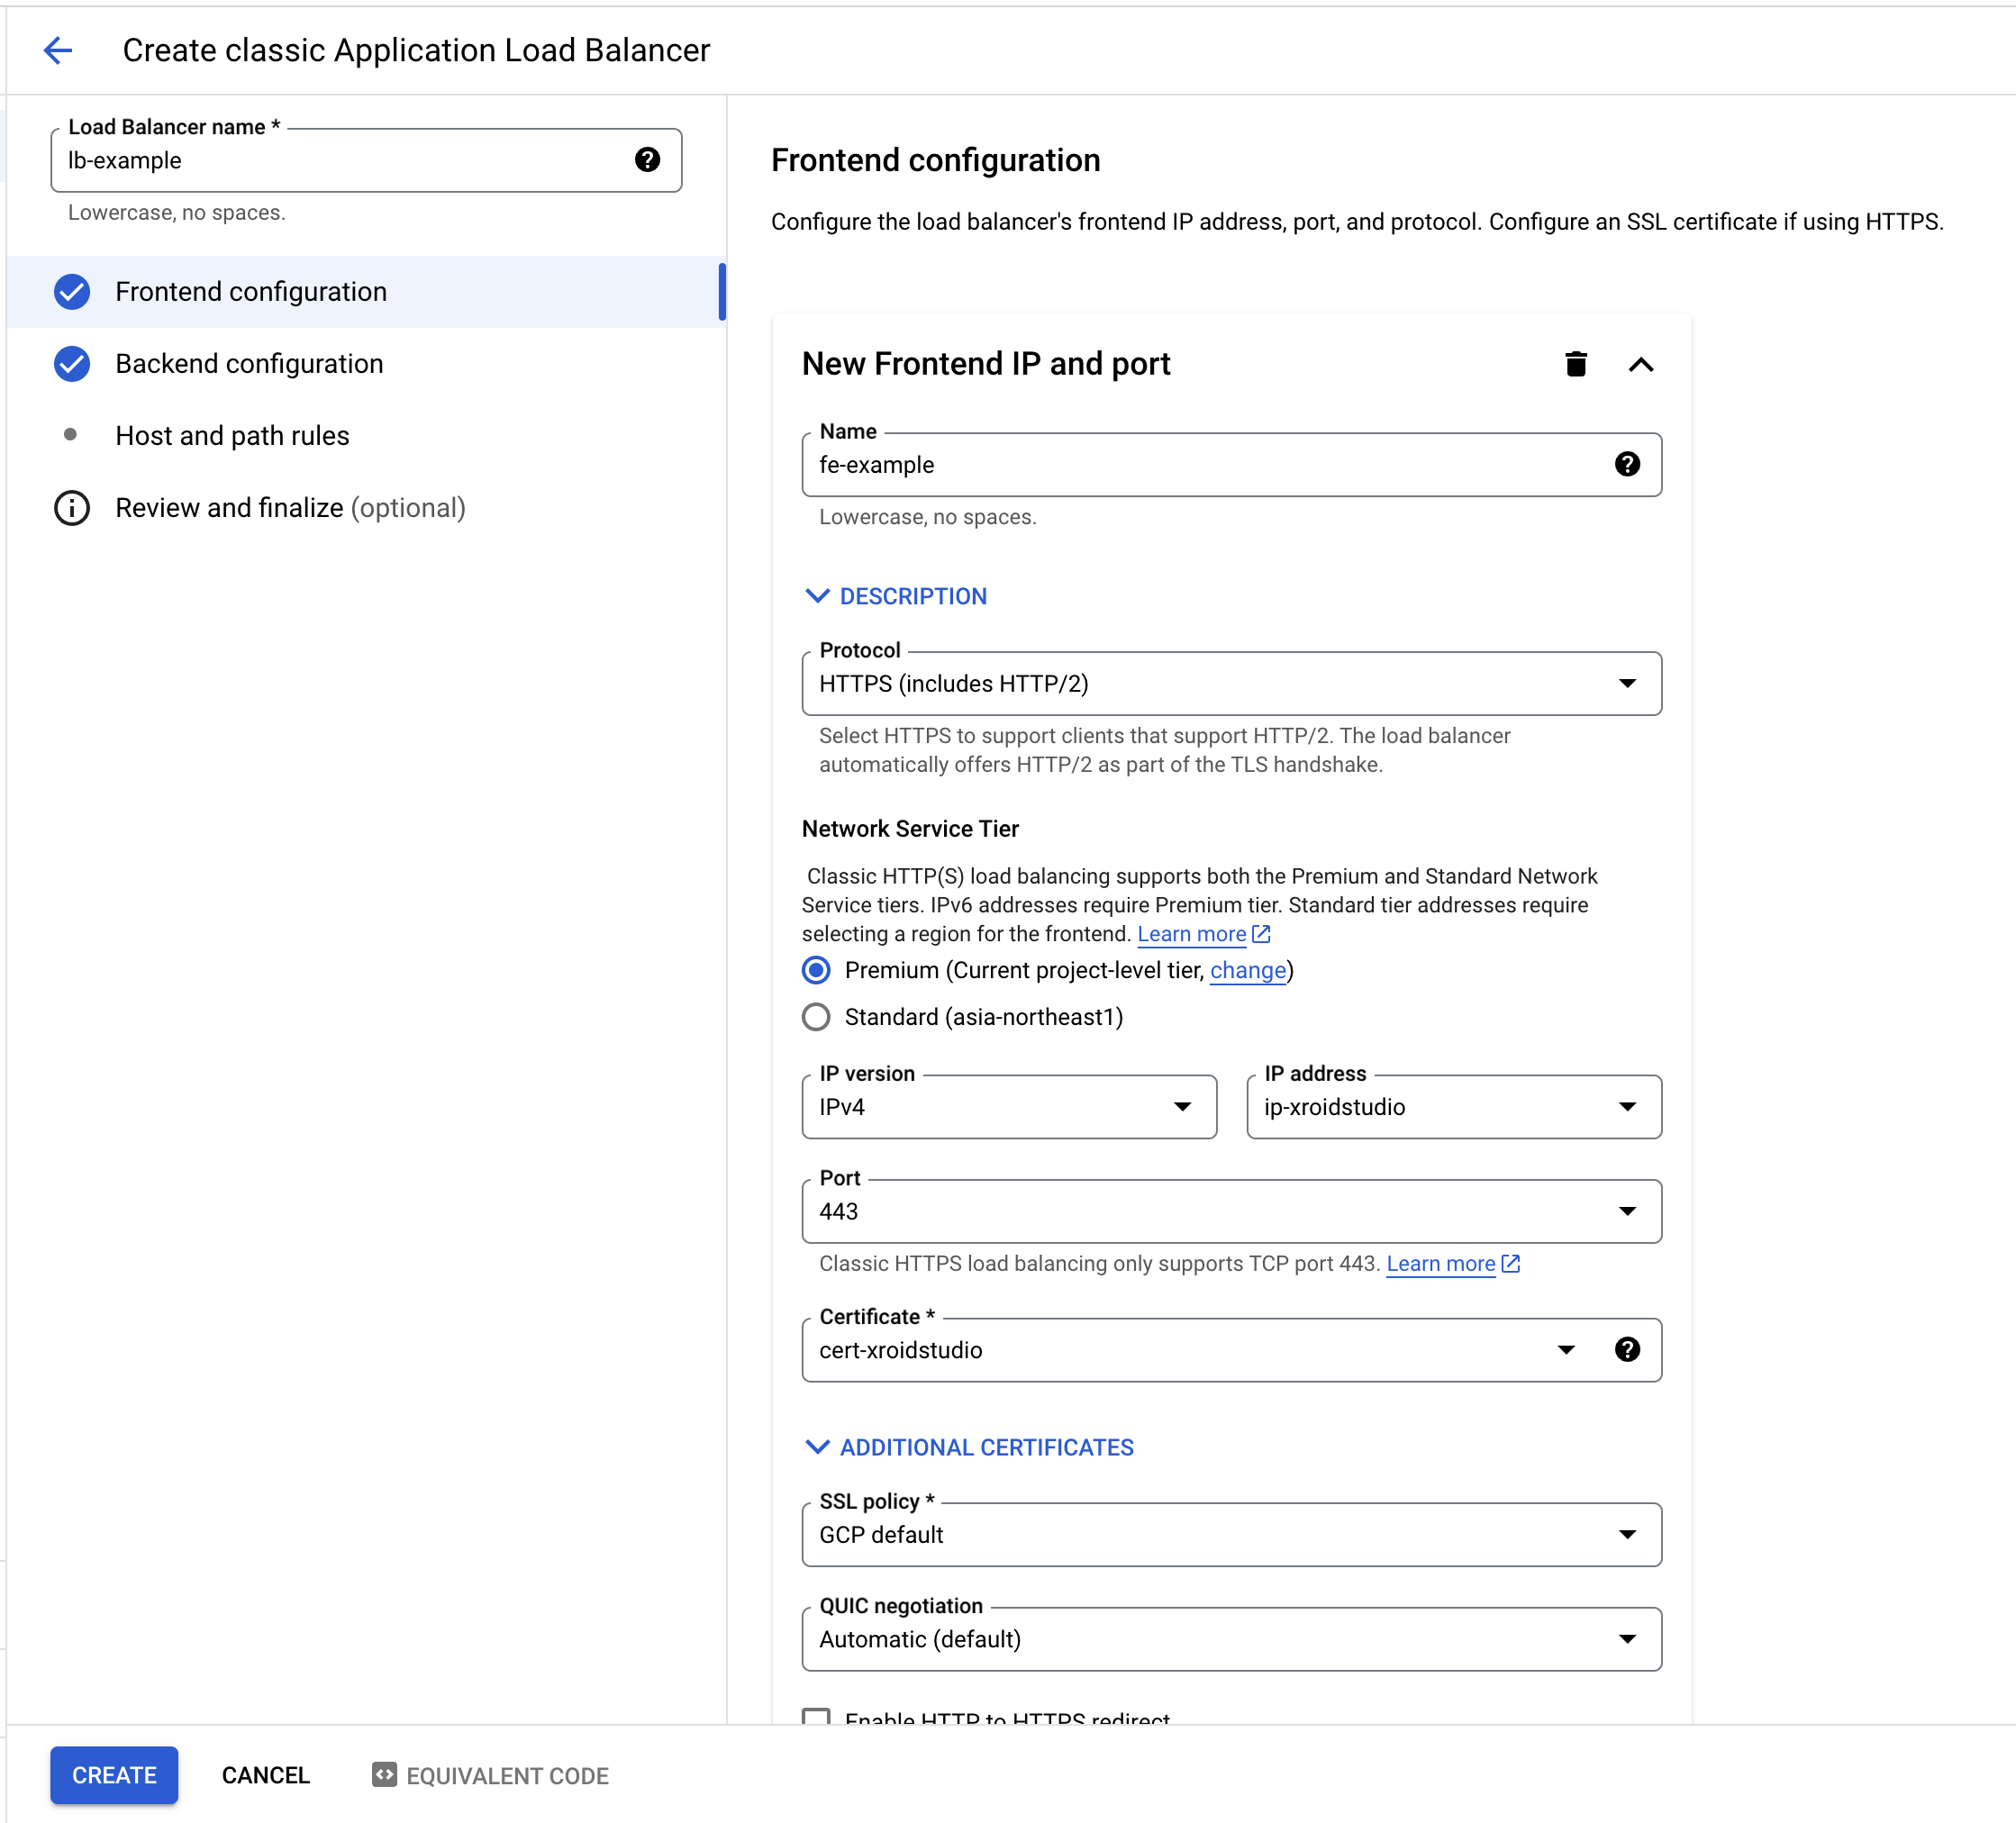Open Backend configuration step
The width and height of the screenshot is (2016, 1823).
click(249, 364)
